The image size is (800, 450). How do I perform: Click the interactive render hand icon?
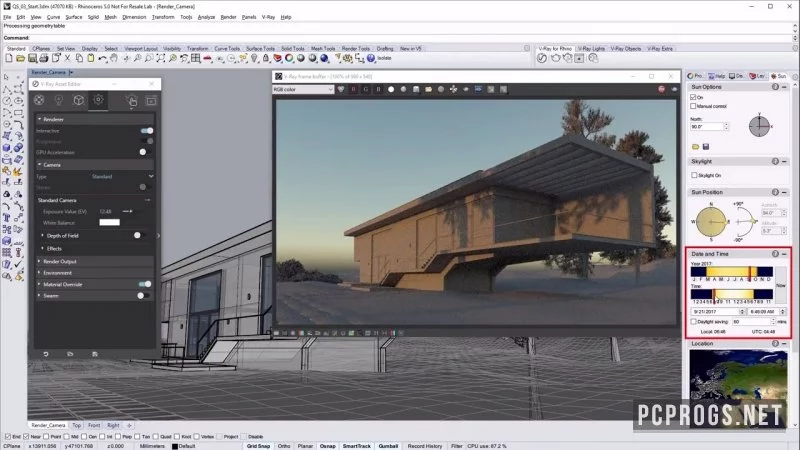pyautogui.click(x=131, y=101)
